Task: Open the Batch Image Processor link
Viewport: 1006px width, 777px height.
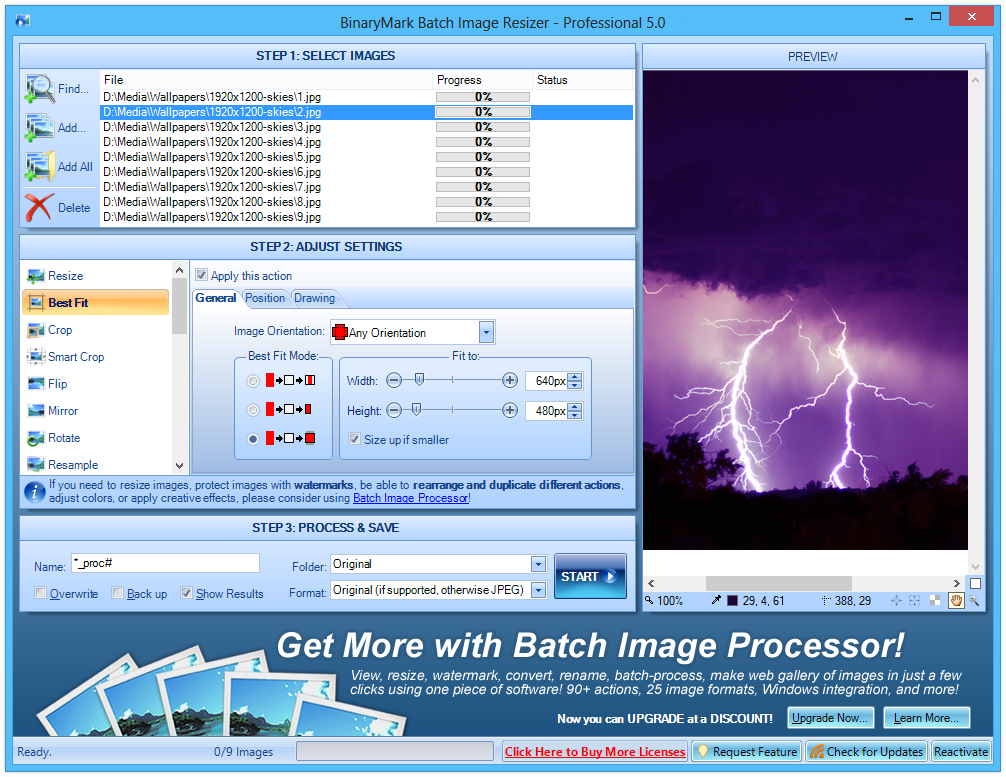Action: (410, 498)
